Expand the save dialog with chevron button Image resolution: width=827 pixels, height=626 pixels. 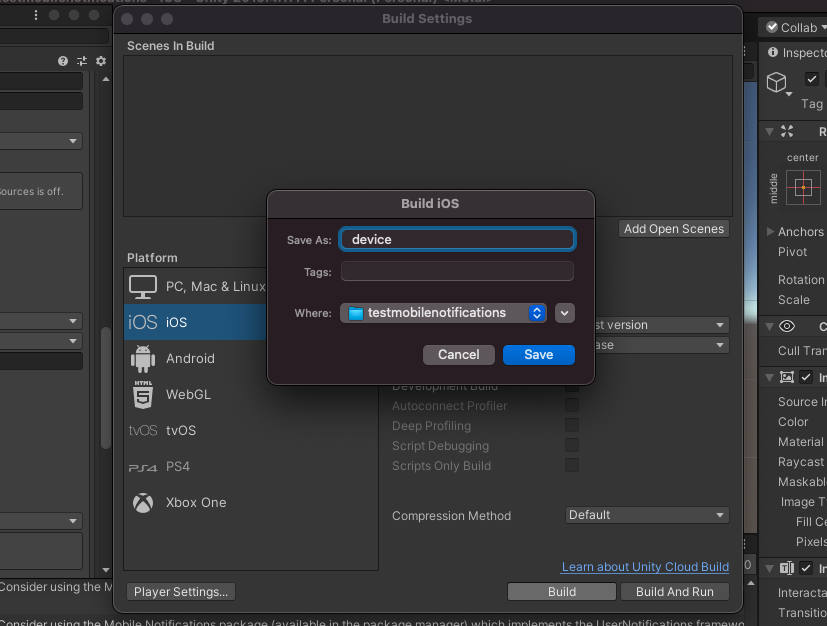click(x=565, y=313)
